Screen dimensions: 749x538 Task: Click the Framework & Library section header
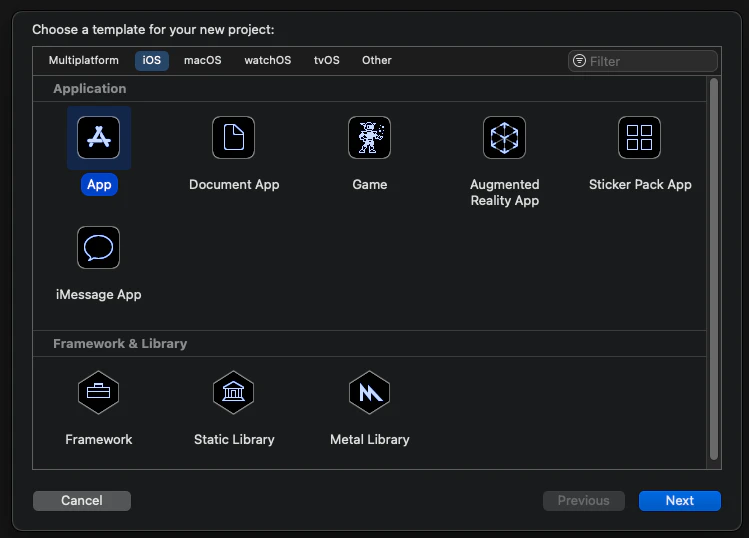click(120, 344)
